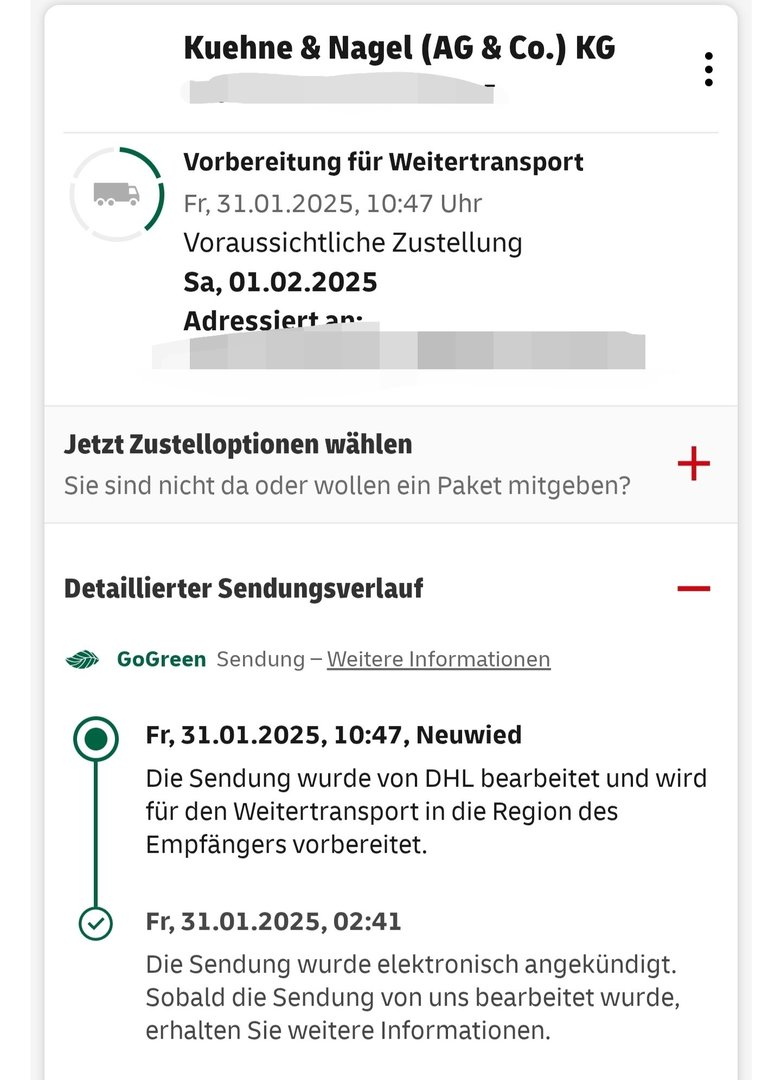The width and height of the screenshot is (781, 1080).
Task: Tap the Fr, 31.01.2025, 02:41 entry heading
Action: click(x=273, y=922)
